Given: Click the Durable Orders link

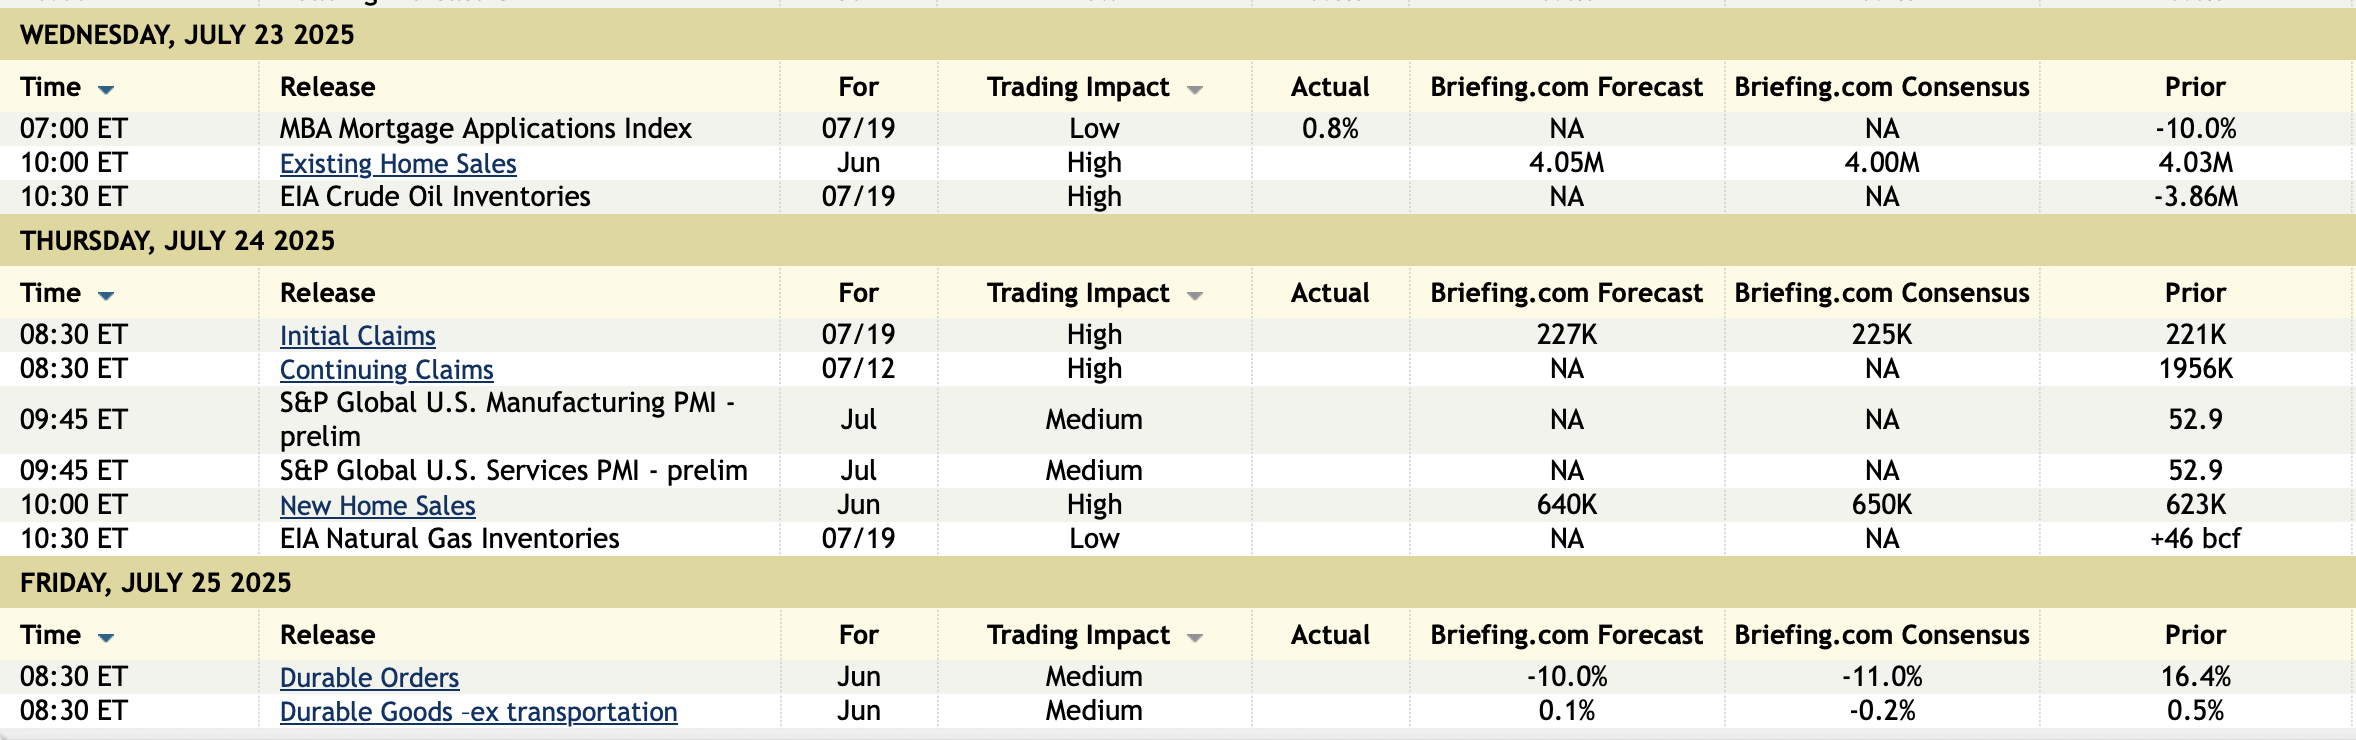Looking at the screenshot, I should pos(369,678).
